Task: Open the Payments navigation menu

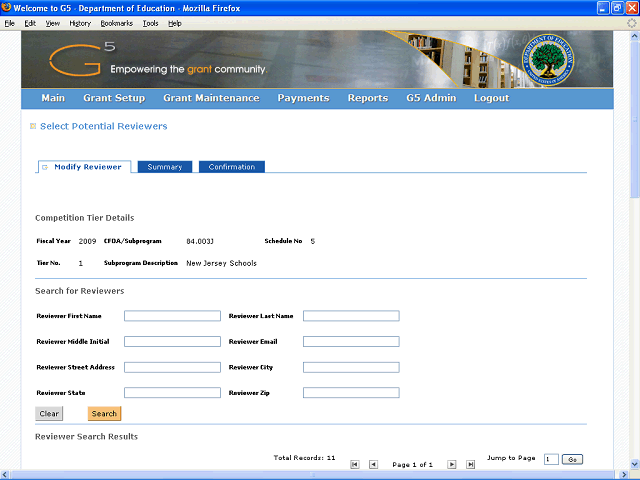Action: (x=303, y=98)
